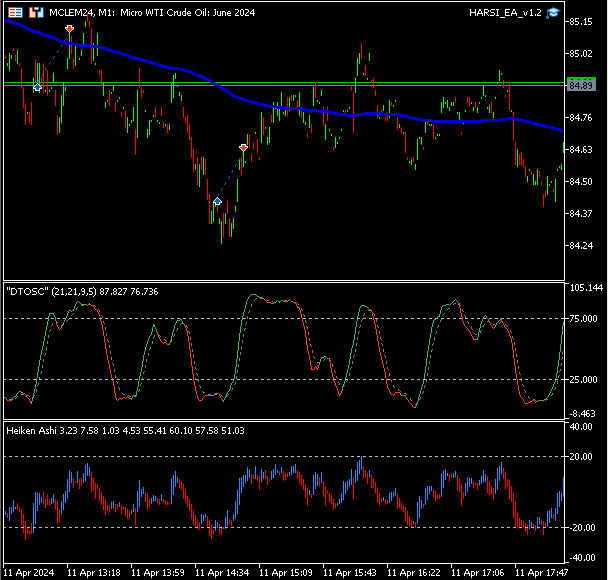Click price scale value 84.24
The height and width of the screenshot is (580, 608).
(x=581, y=245)
